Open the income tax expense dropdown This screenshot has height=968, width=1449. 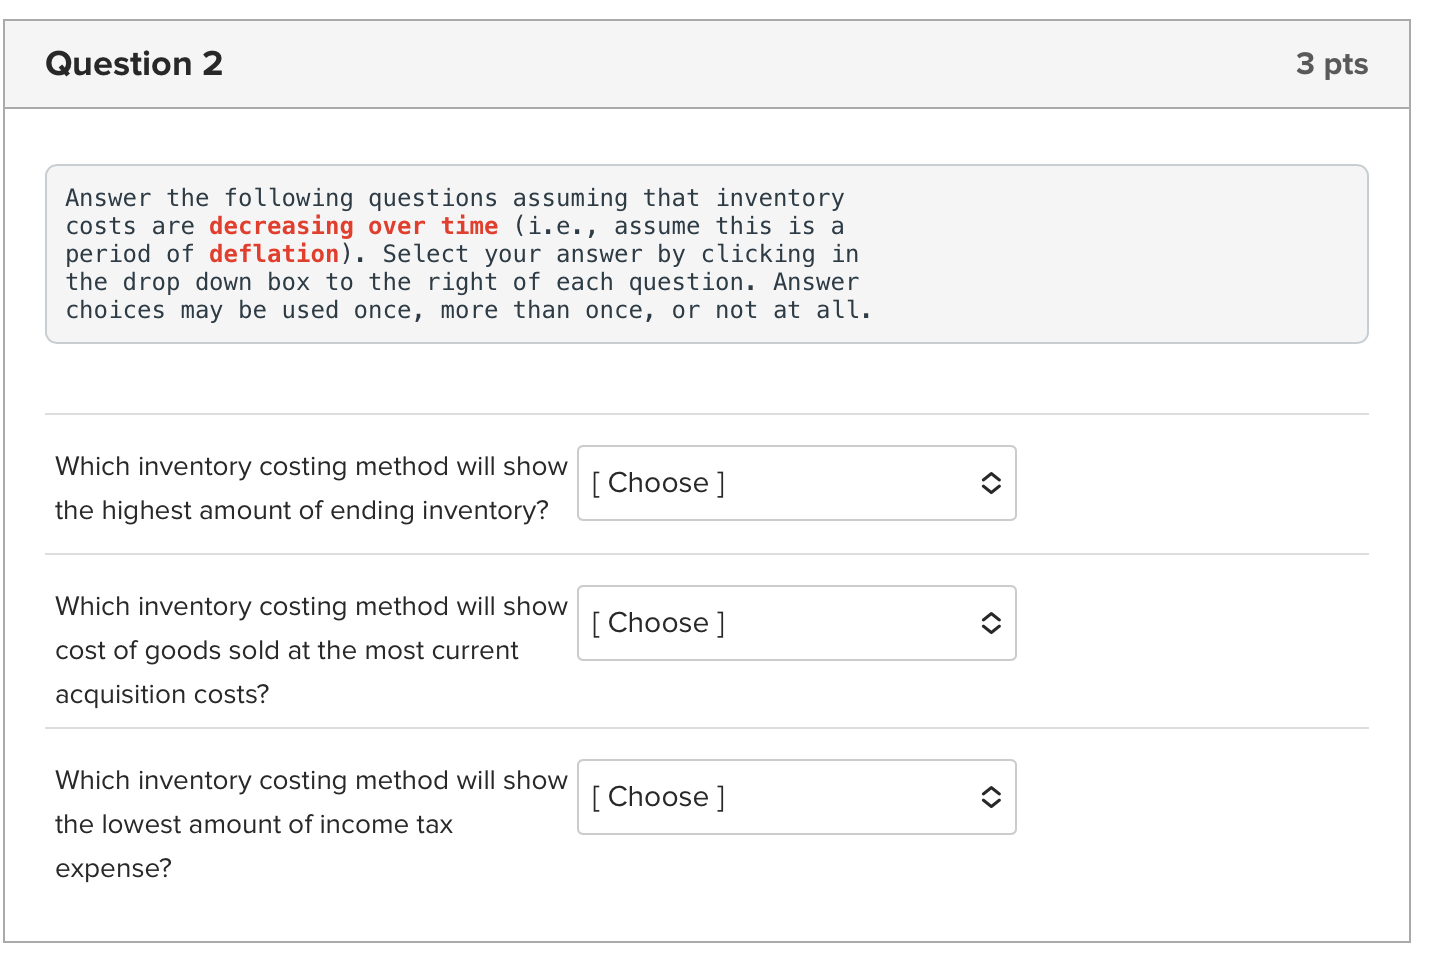(x=796, y=797)
